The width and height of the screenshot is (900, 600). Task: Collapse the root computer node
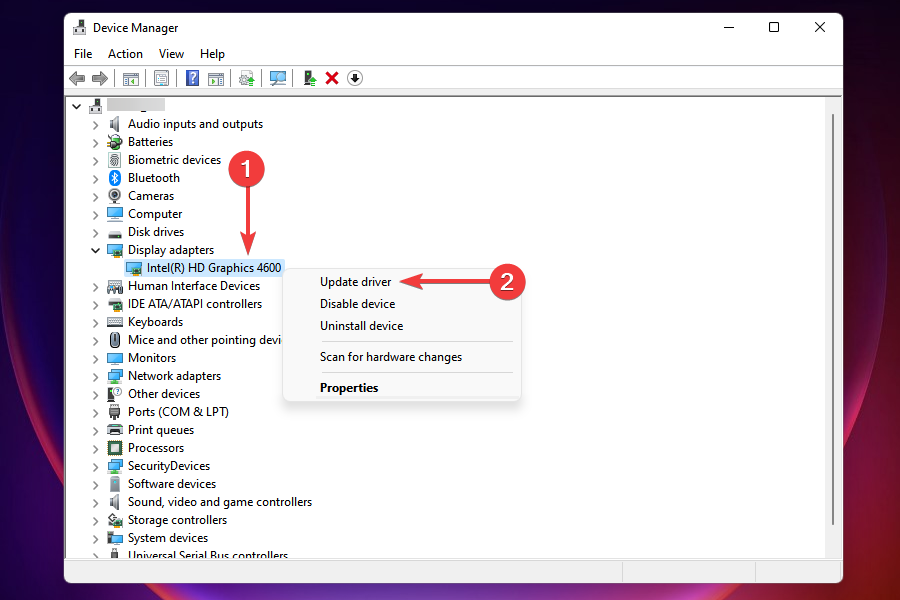[76, 106]
